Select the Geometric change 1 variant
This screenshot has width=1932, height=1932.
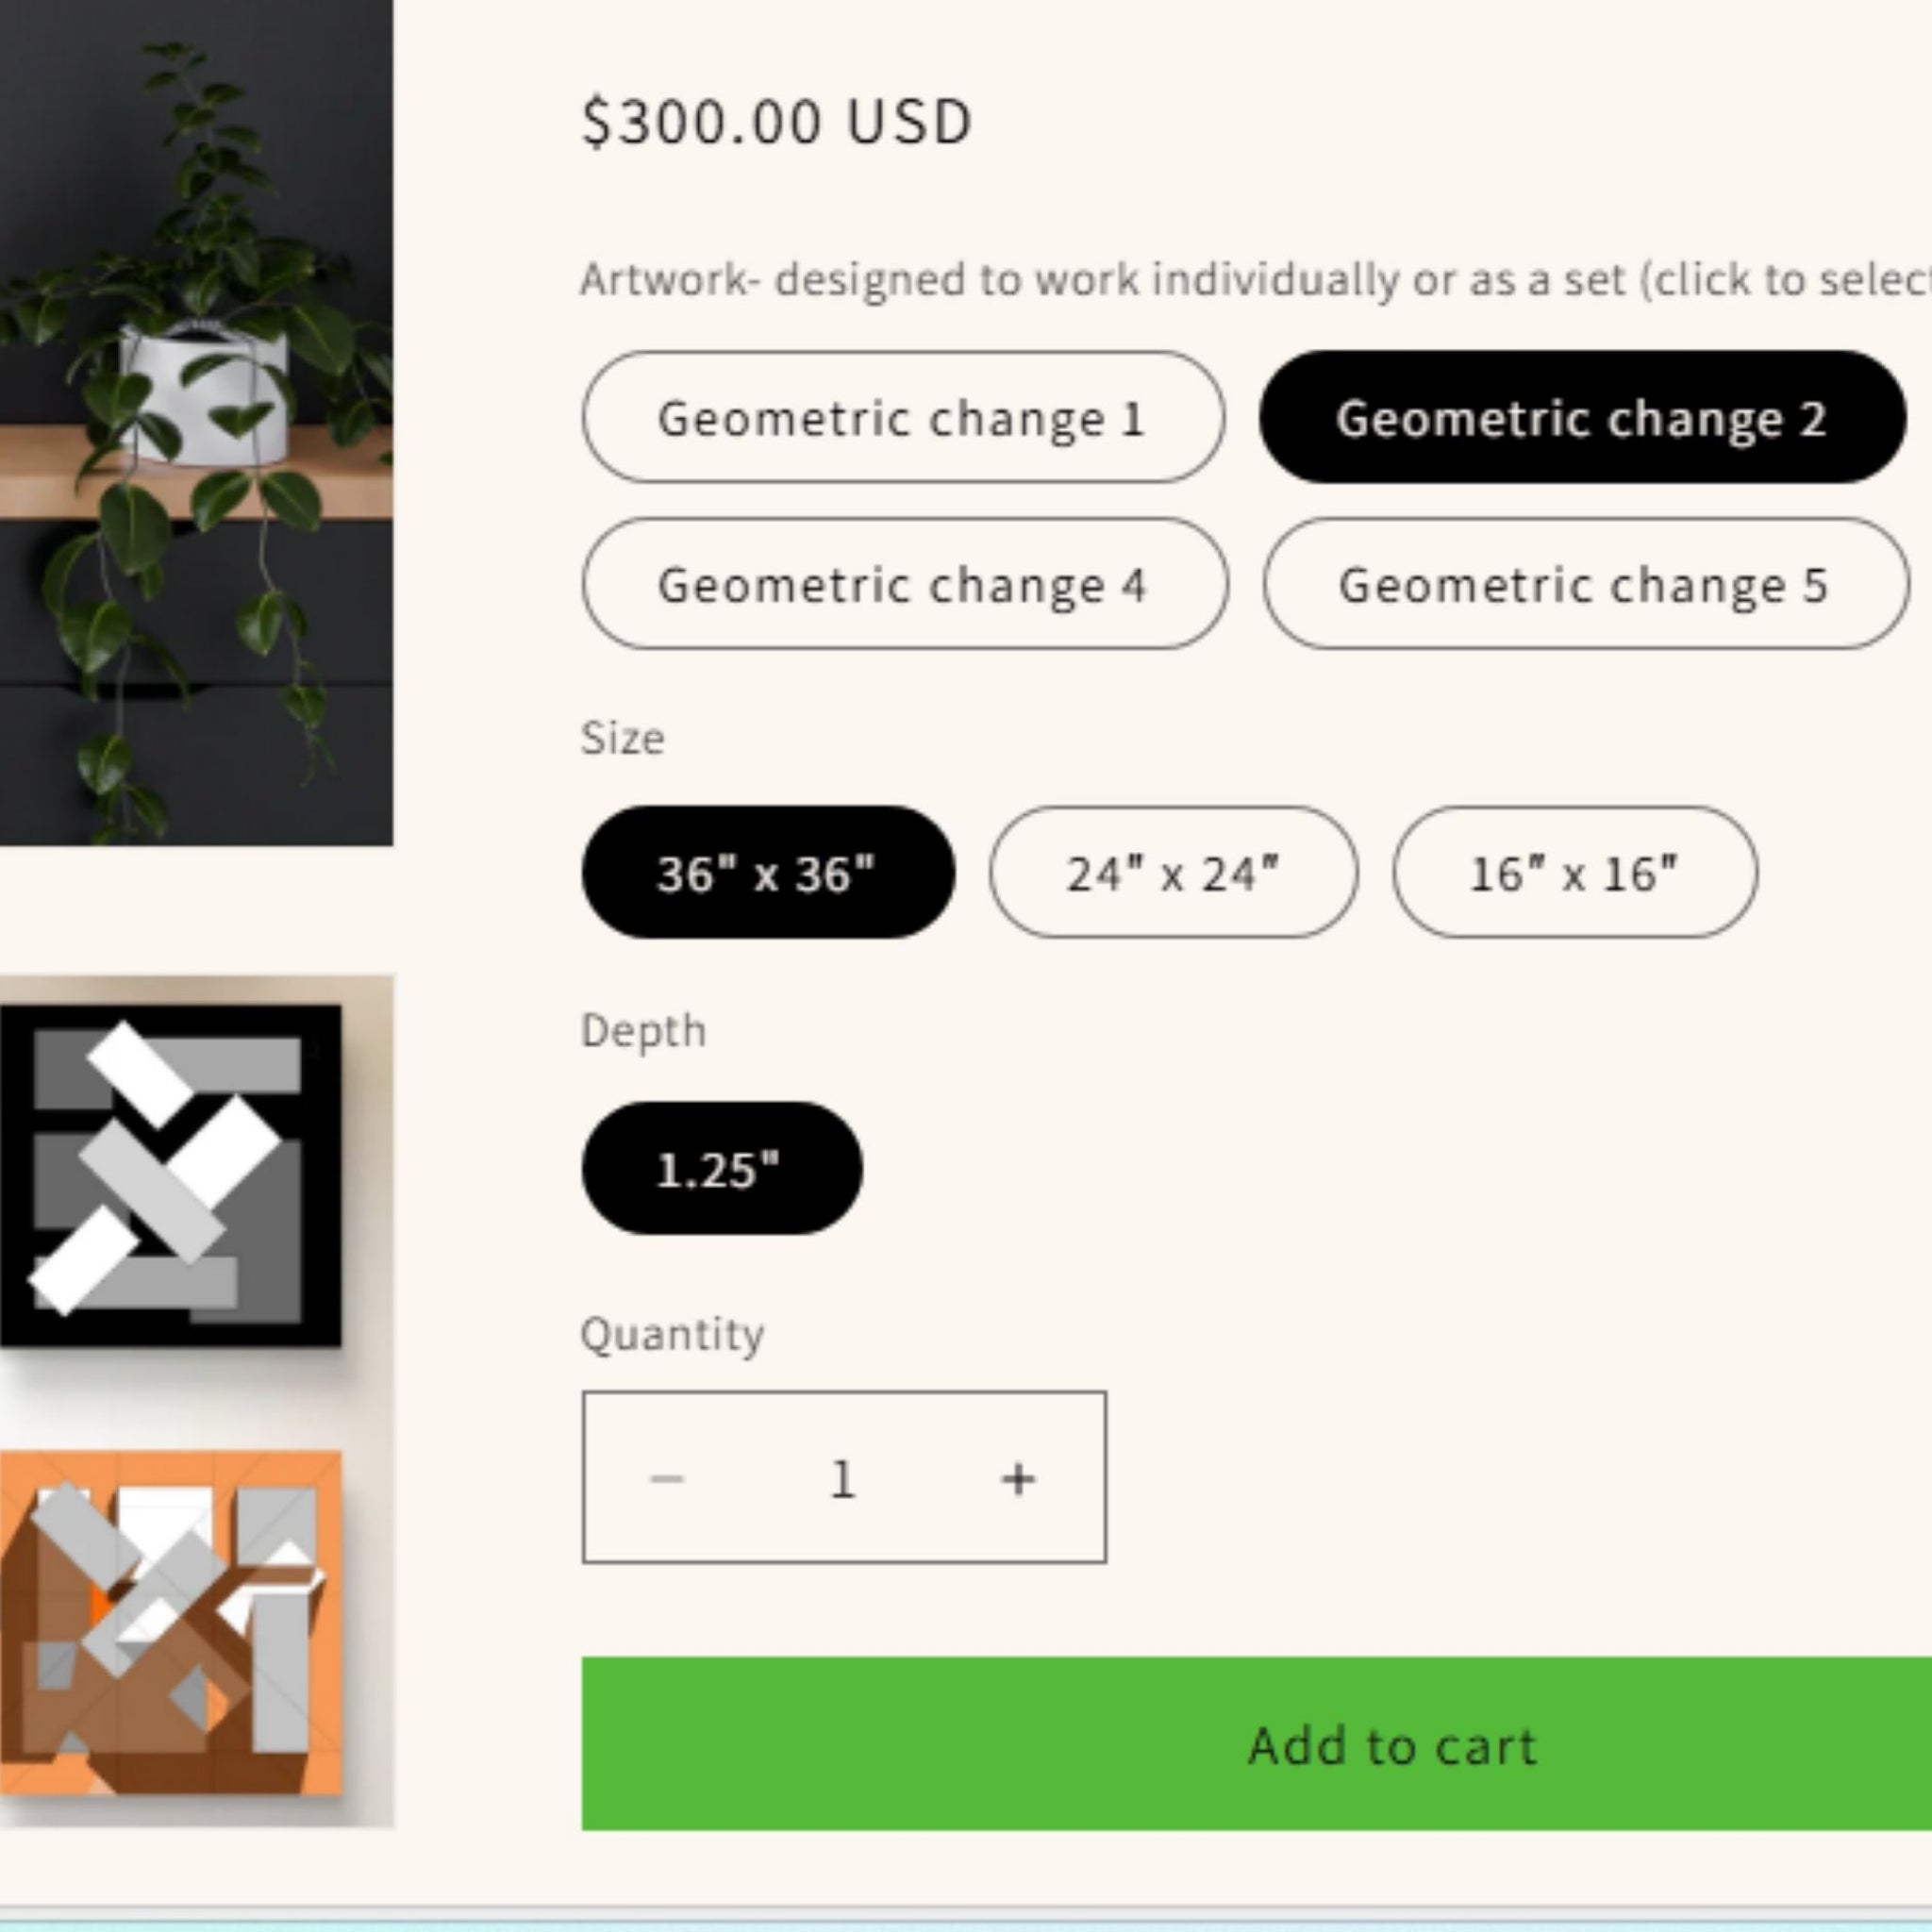tap(900, 419)
